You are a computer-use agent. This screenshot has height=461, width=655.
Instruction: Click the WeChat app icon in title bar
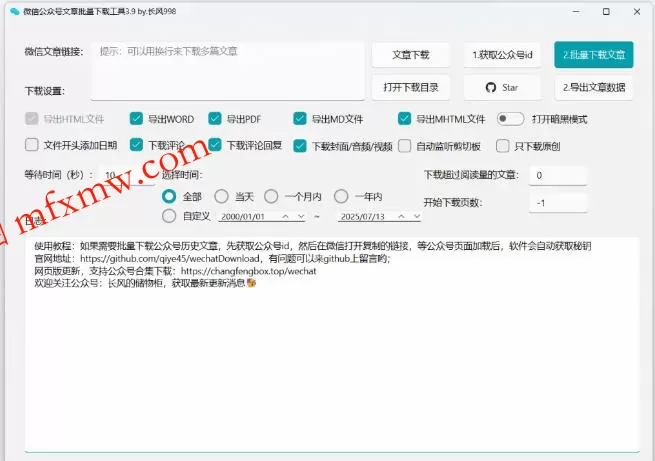pos(15,12)
